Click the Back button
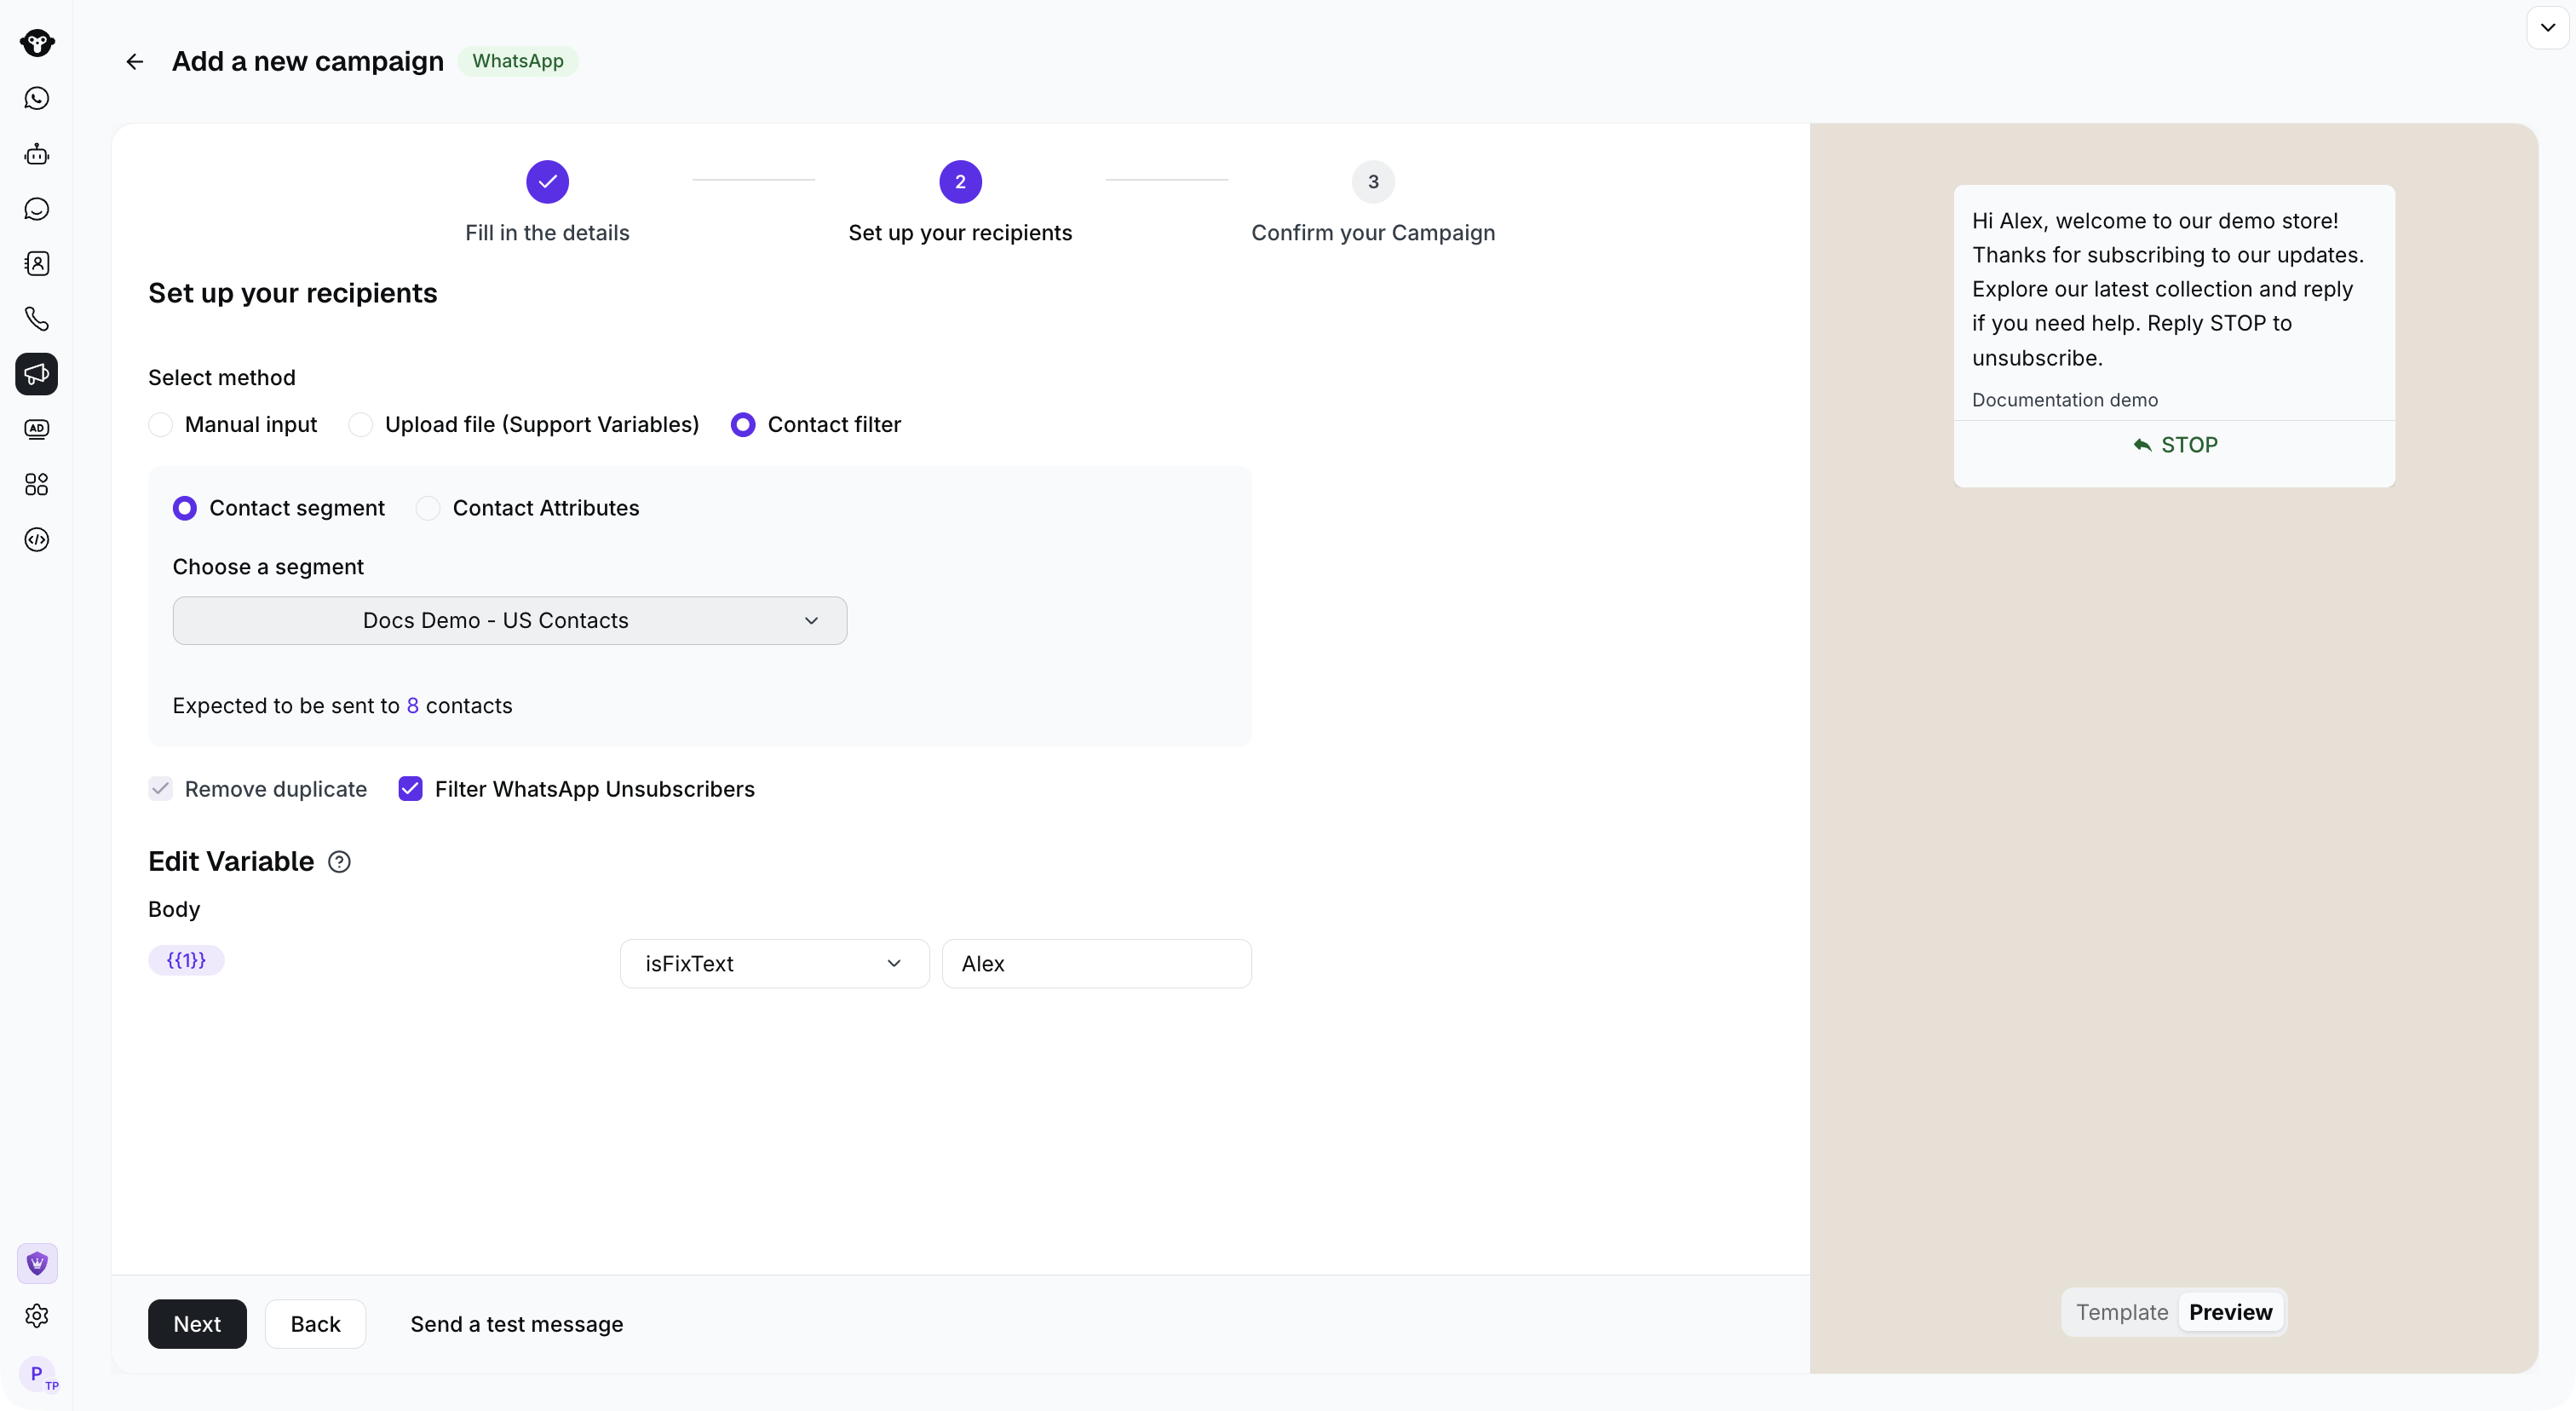2576x1411 pixels. click(315, 1324)
